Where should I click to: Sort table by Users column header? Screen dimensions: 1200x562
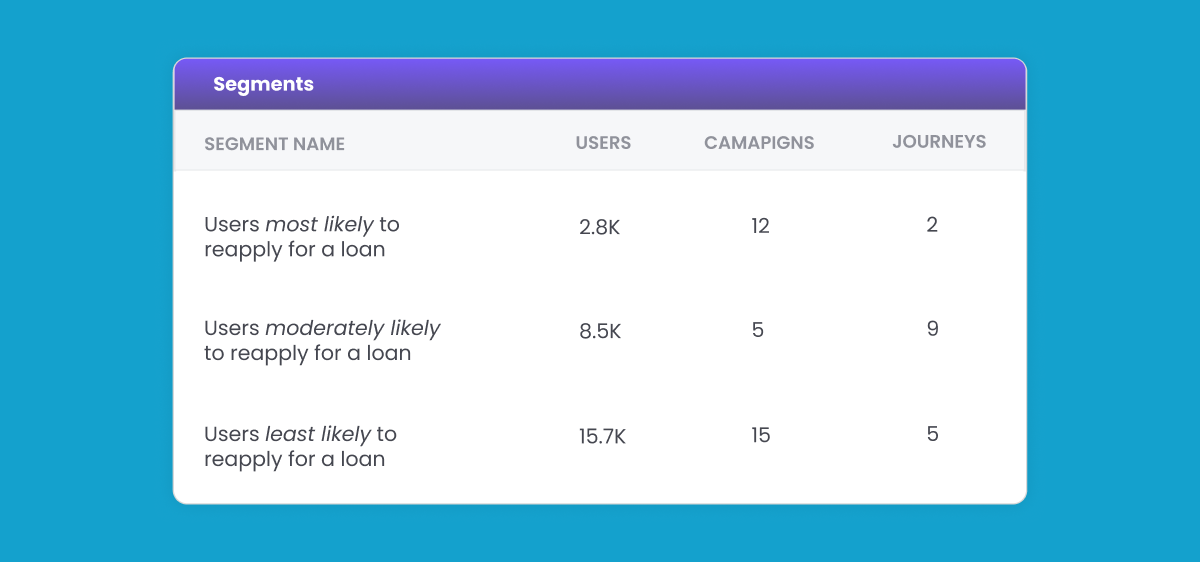pos(603,142)
